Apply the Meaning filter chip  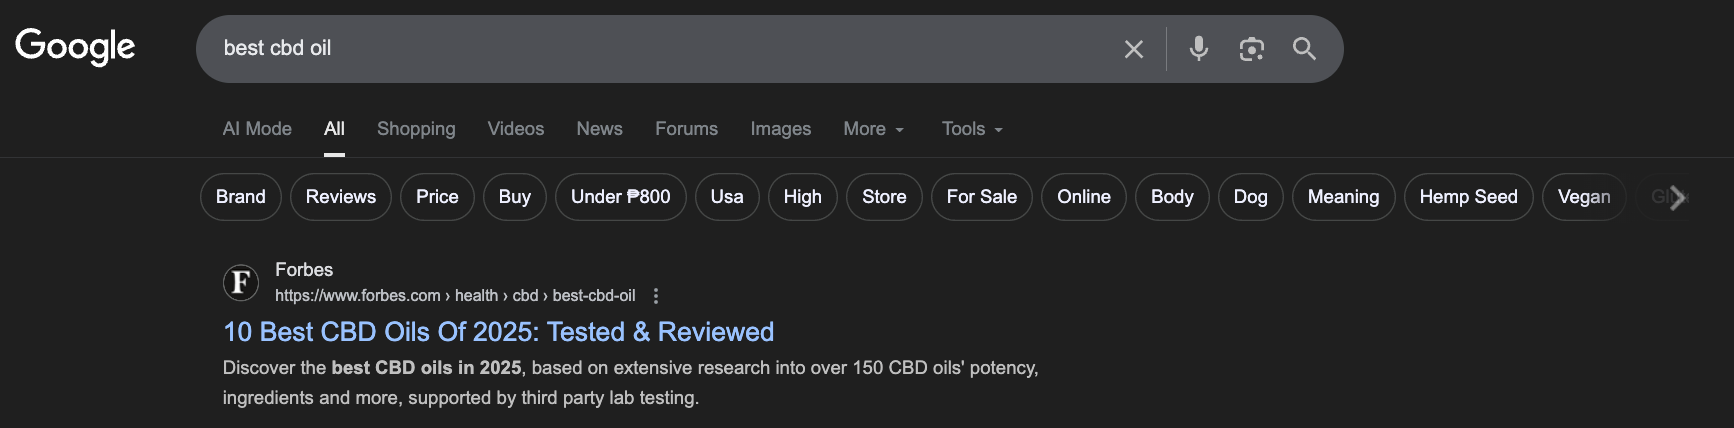coord(1343,197)
